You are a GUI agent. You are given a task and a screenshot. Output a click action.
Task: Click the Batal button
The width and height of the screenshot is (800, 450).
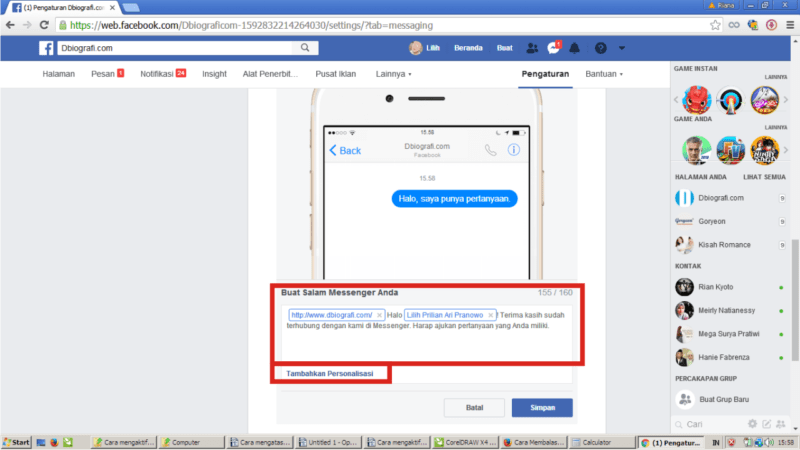coord(474,408)
